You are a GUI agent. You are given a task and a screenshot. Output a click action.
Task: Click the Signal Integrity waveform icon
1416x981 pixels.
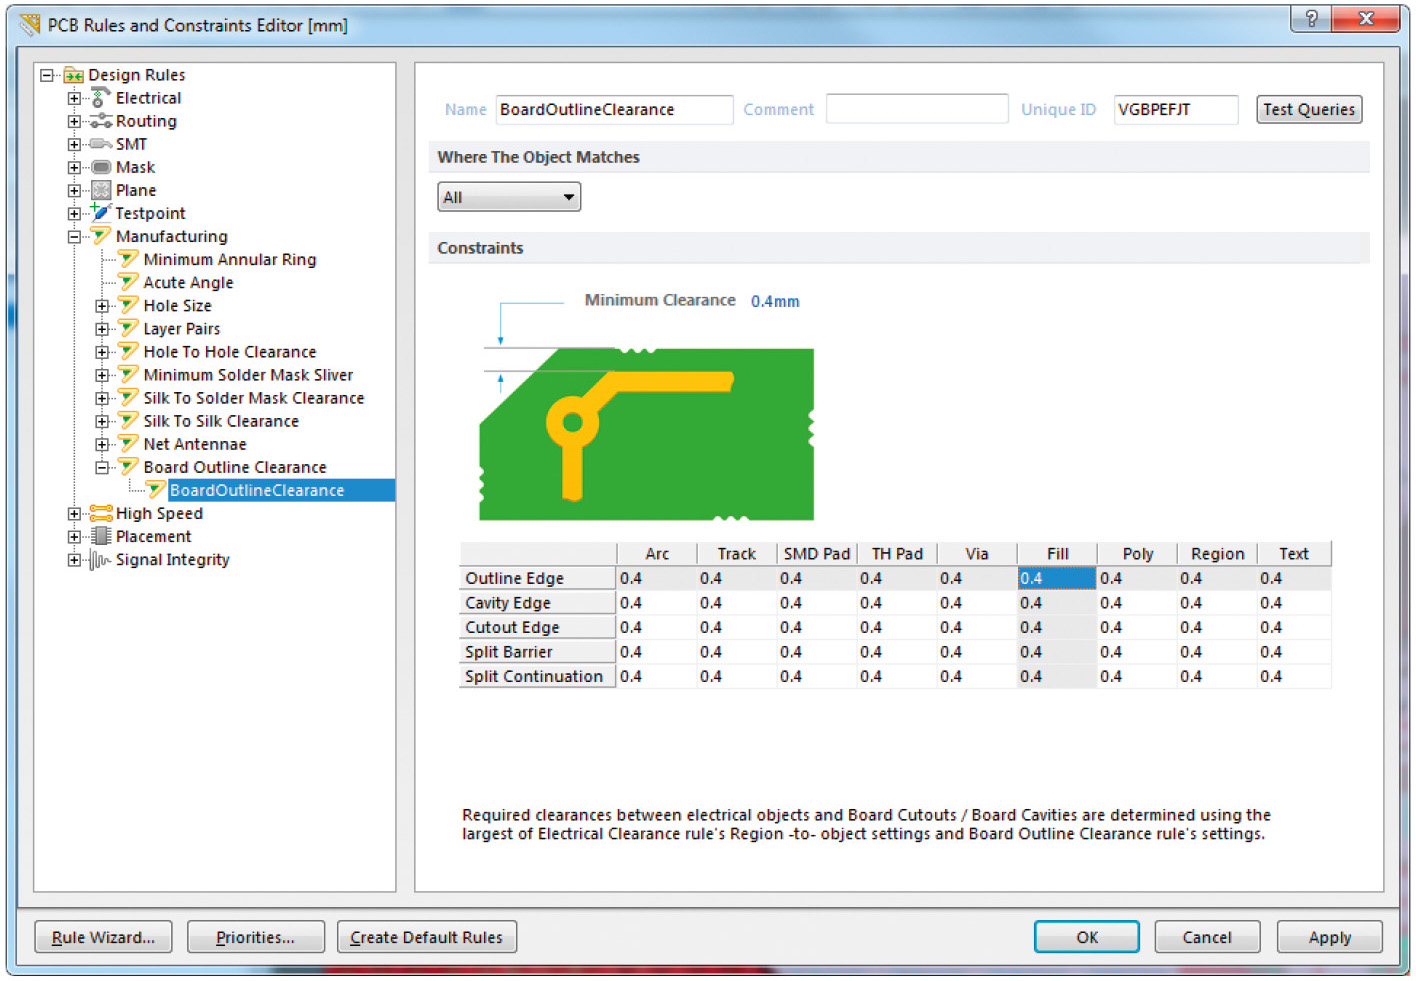(x=100, y=560)
